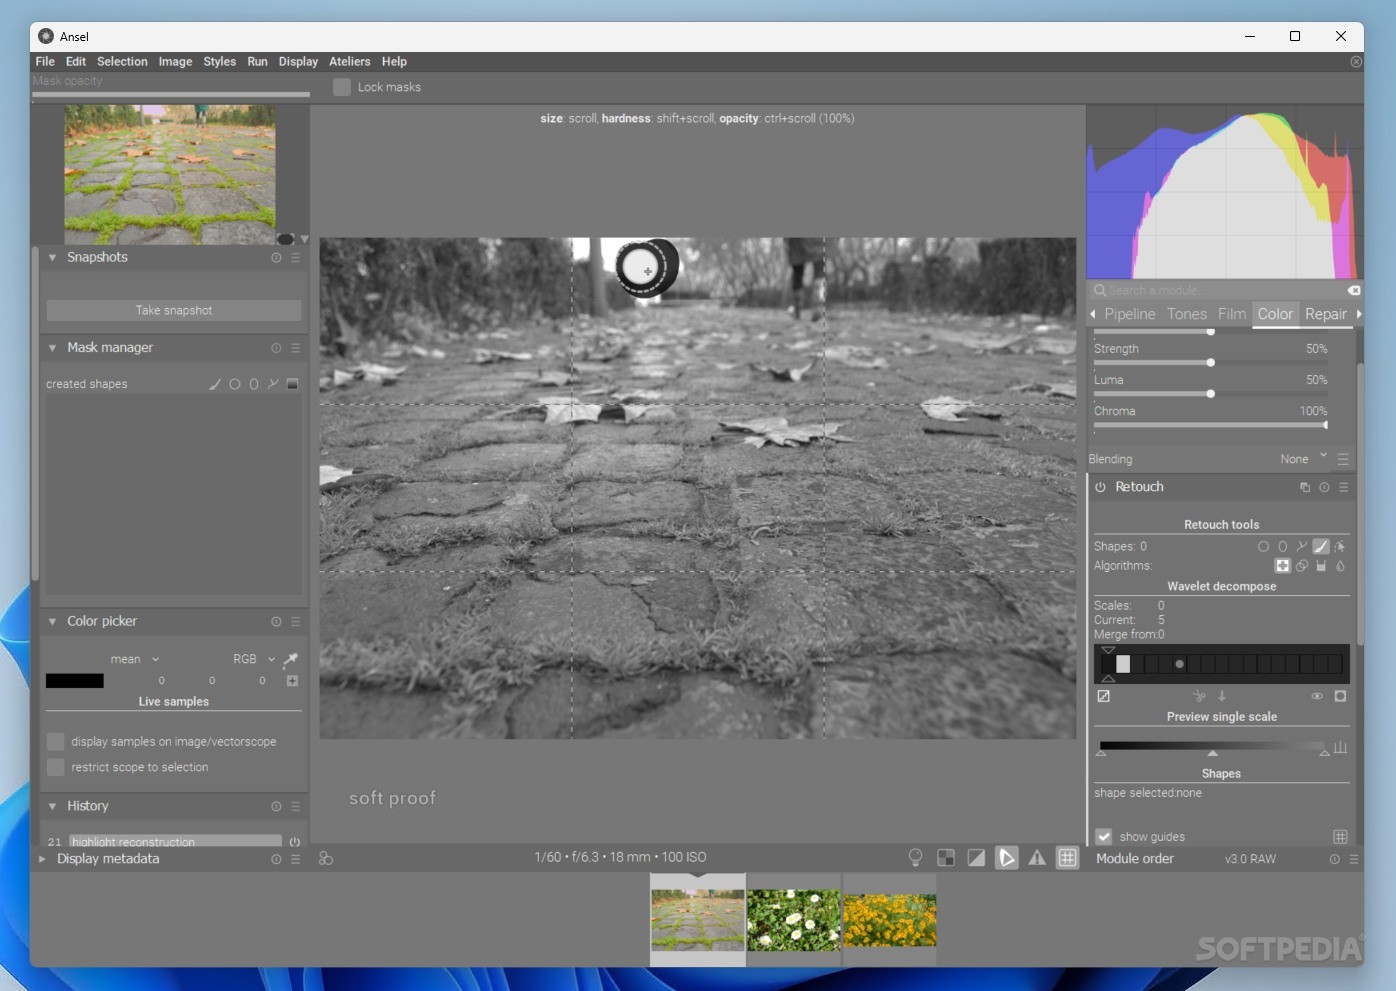
Task: Click the Take snapshot button
Action: 174,311
